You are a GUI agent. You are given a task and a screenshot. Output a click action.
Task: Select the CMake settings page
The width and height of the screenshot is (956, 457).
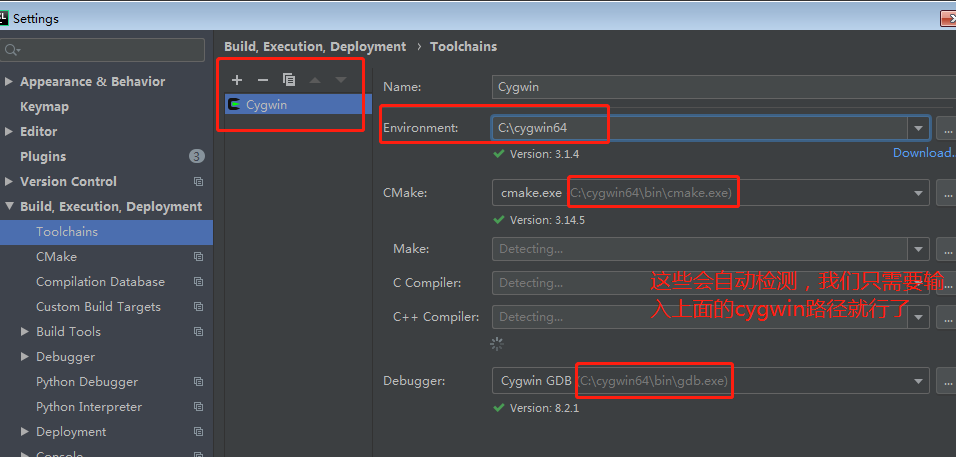[x=56, y=257]
